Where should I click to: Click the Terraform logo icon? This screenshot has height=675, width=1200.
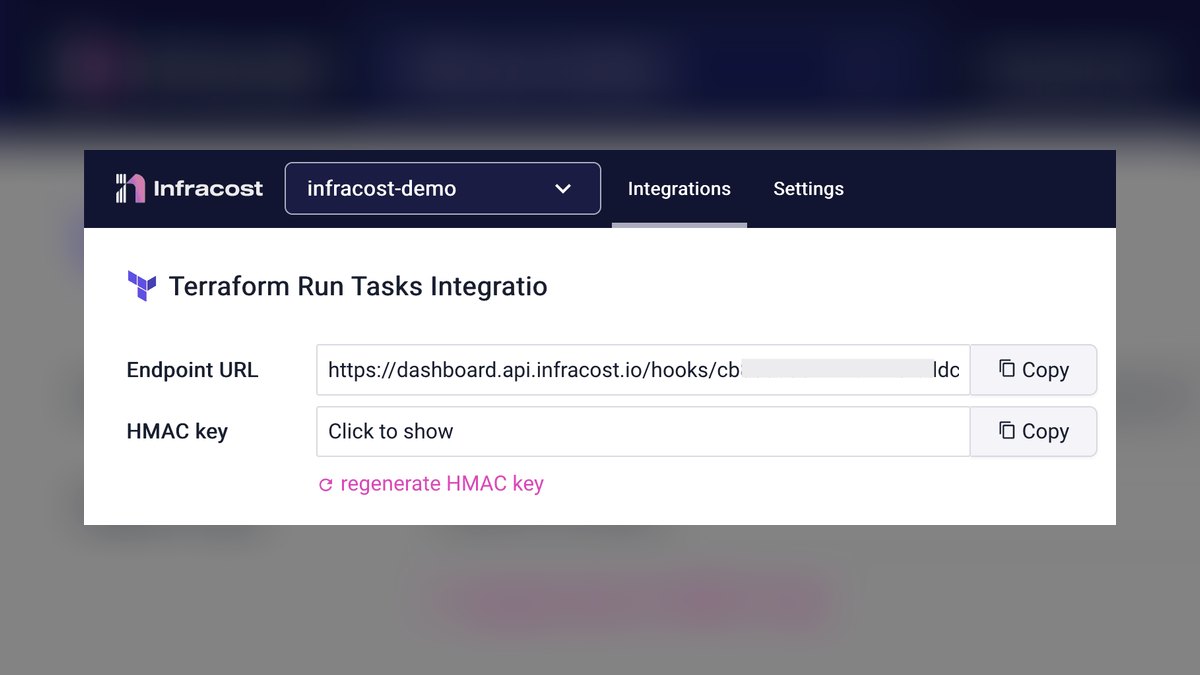tap(142, 286)
